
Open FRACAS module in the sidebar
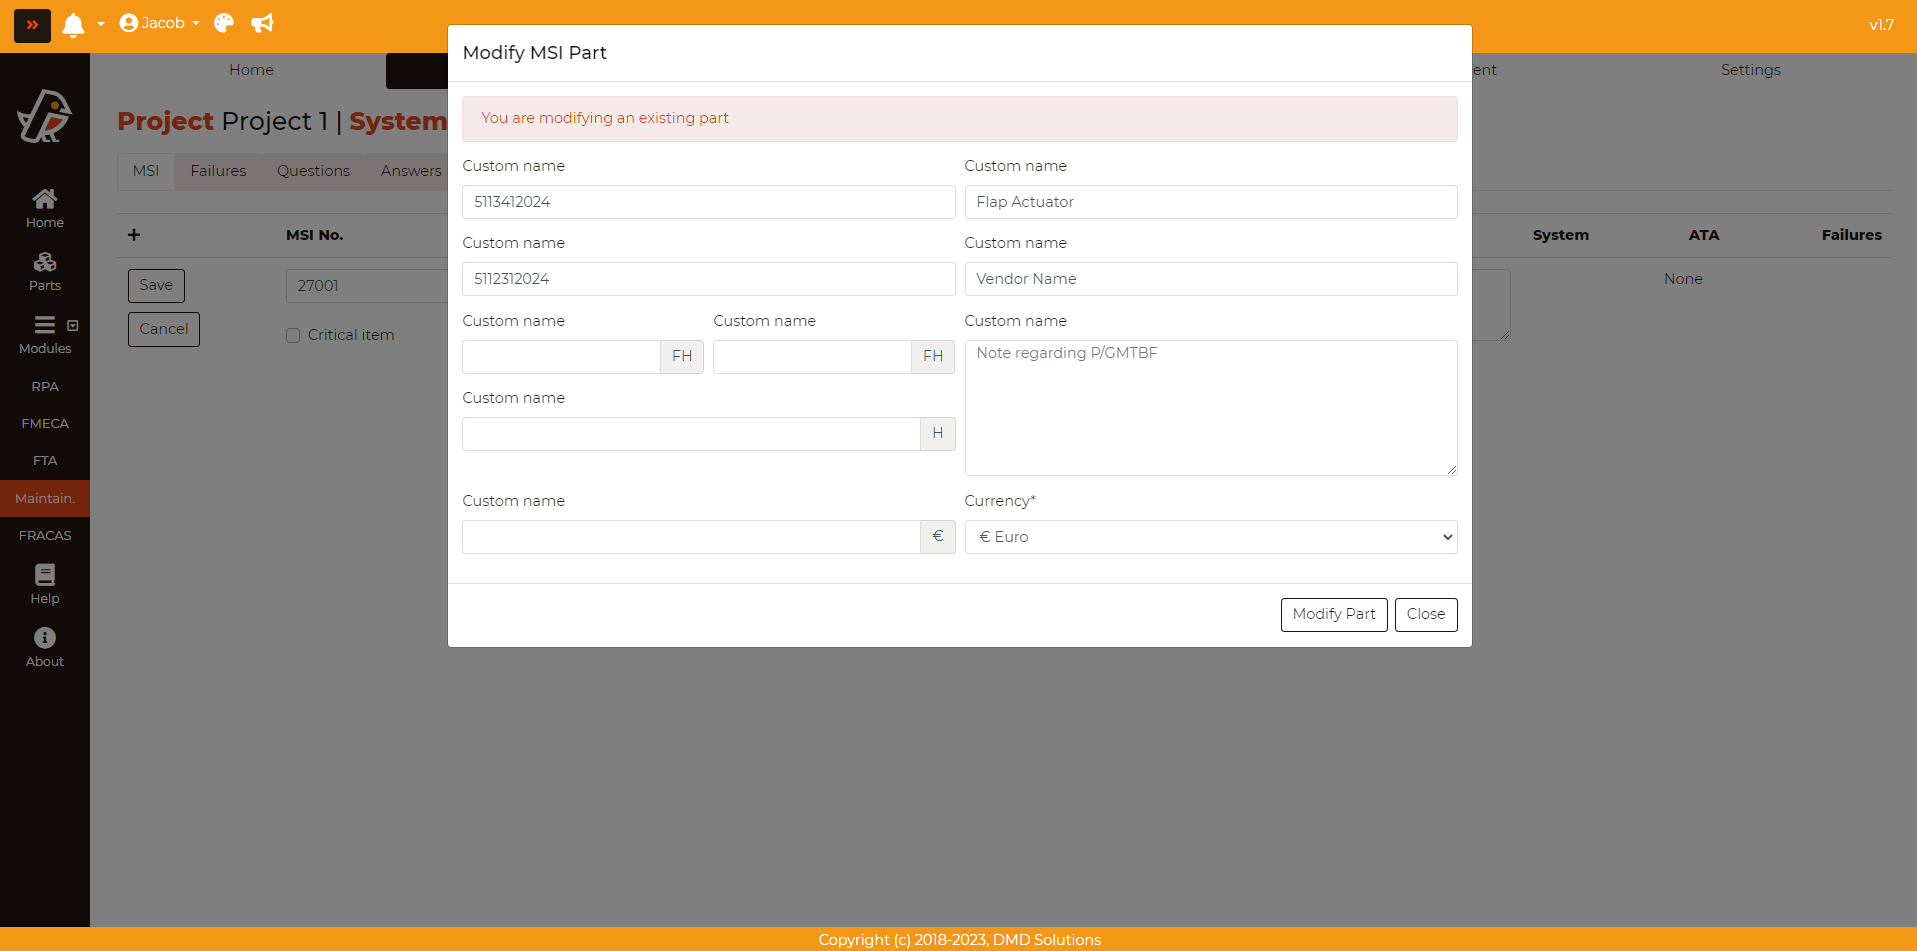coord(45,535)
